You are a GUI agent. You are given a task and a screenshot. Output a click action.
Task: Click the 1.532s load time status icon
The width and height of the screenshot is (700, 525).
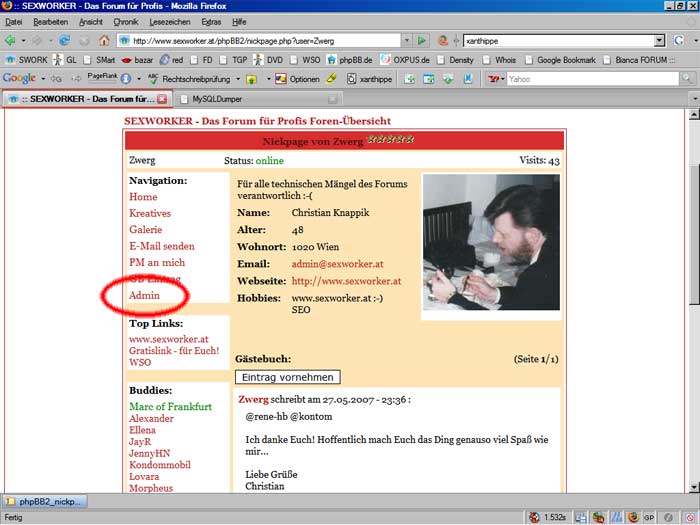pyautogui.click(x=547, y=517)
